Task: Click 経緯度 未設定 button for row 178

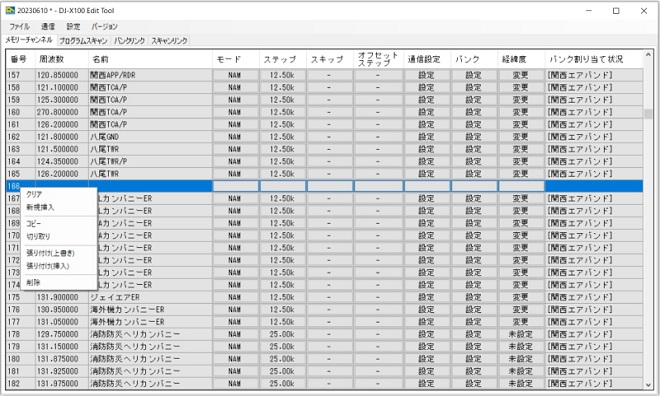Action: pos(521,335)
